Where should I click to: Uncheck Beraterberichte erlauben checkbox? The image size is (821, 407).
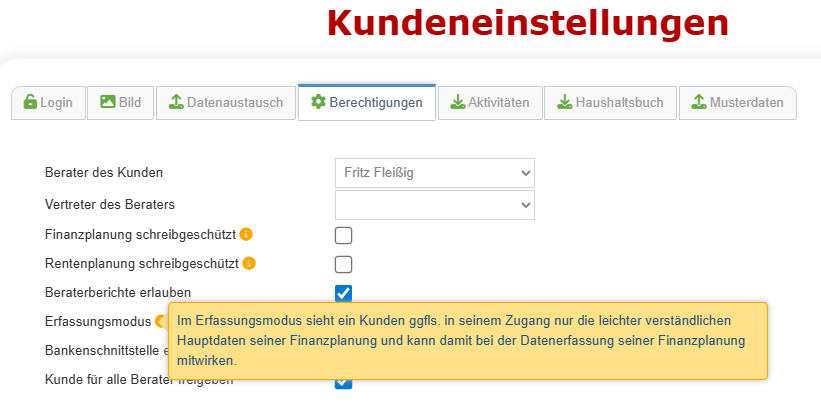[343, 293]
